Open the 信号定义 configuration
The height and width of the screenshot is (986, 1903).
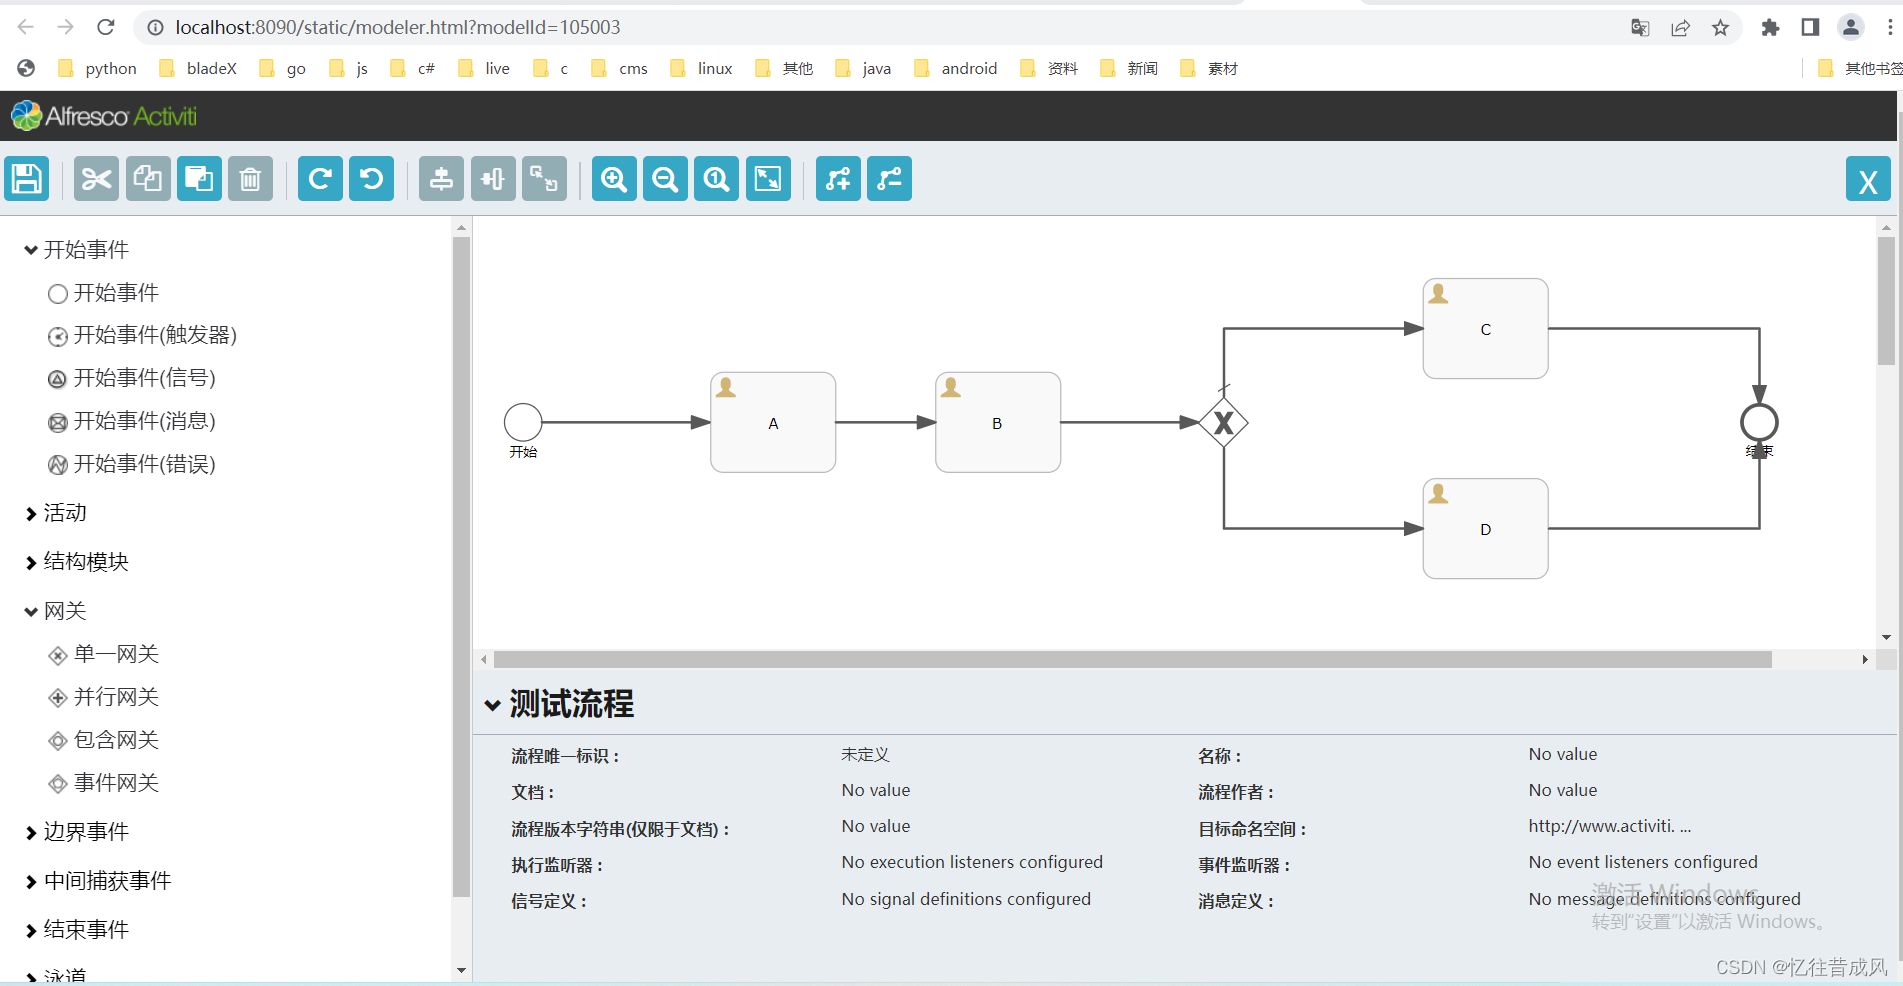[966, 900]
